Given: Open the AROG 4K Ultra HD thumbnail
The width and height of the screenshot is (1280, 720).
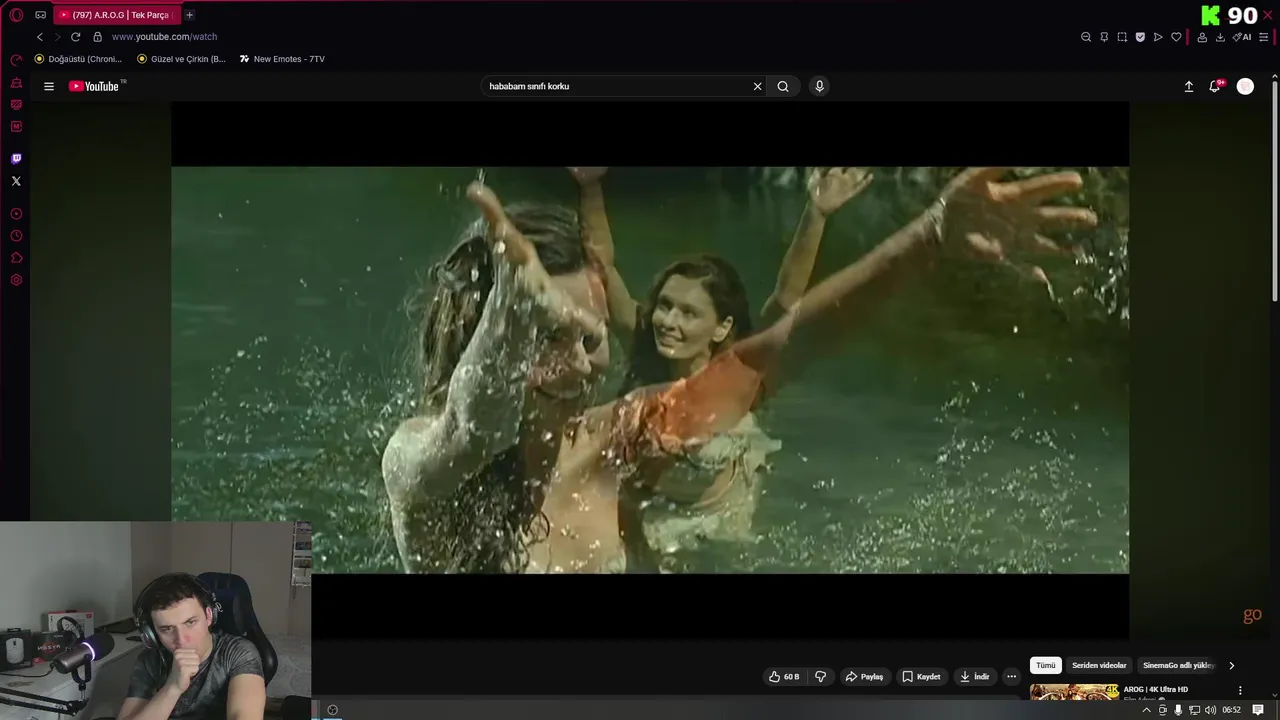Looking at the screenshot, I should (1074, 692).
